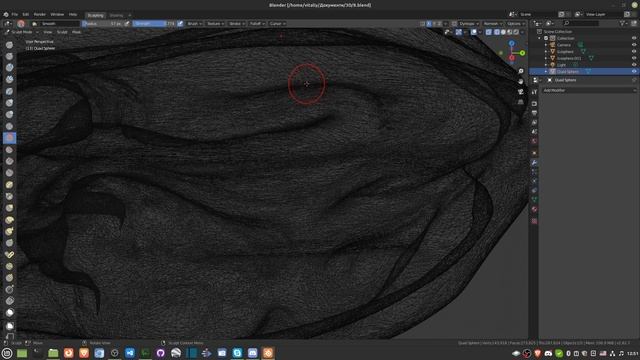Open the Sculpt Mode selector dropdown
This screenshot has width=640, height=360.
[22, 32]
